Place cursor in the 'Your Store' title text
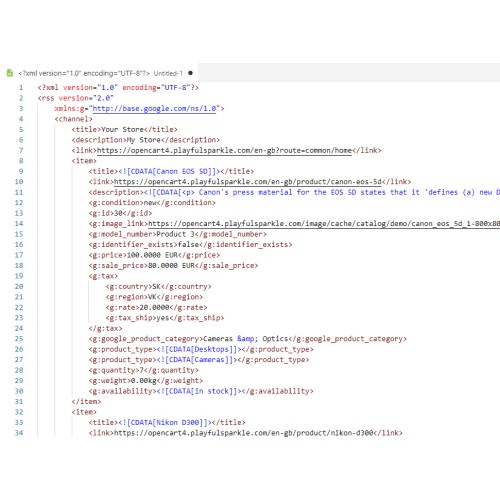The width and height of the screenshot is (500, 500). pyautogui.click(x=122, y=129)
